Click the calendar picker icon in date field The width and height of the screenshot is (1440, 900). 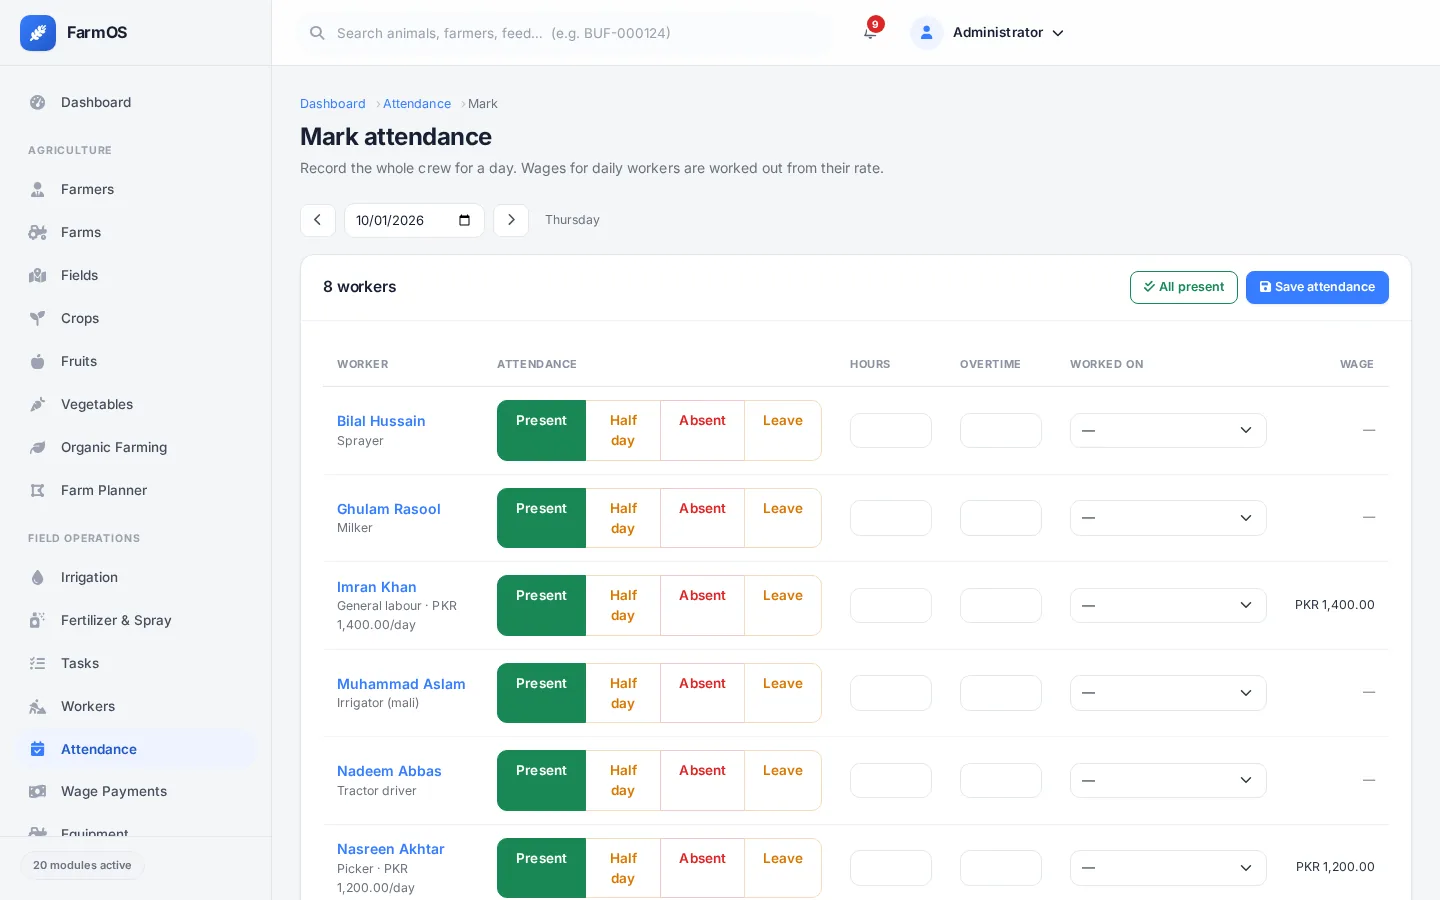464,220
